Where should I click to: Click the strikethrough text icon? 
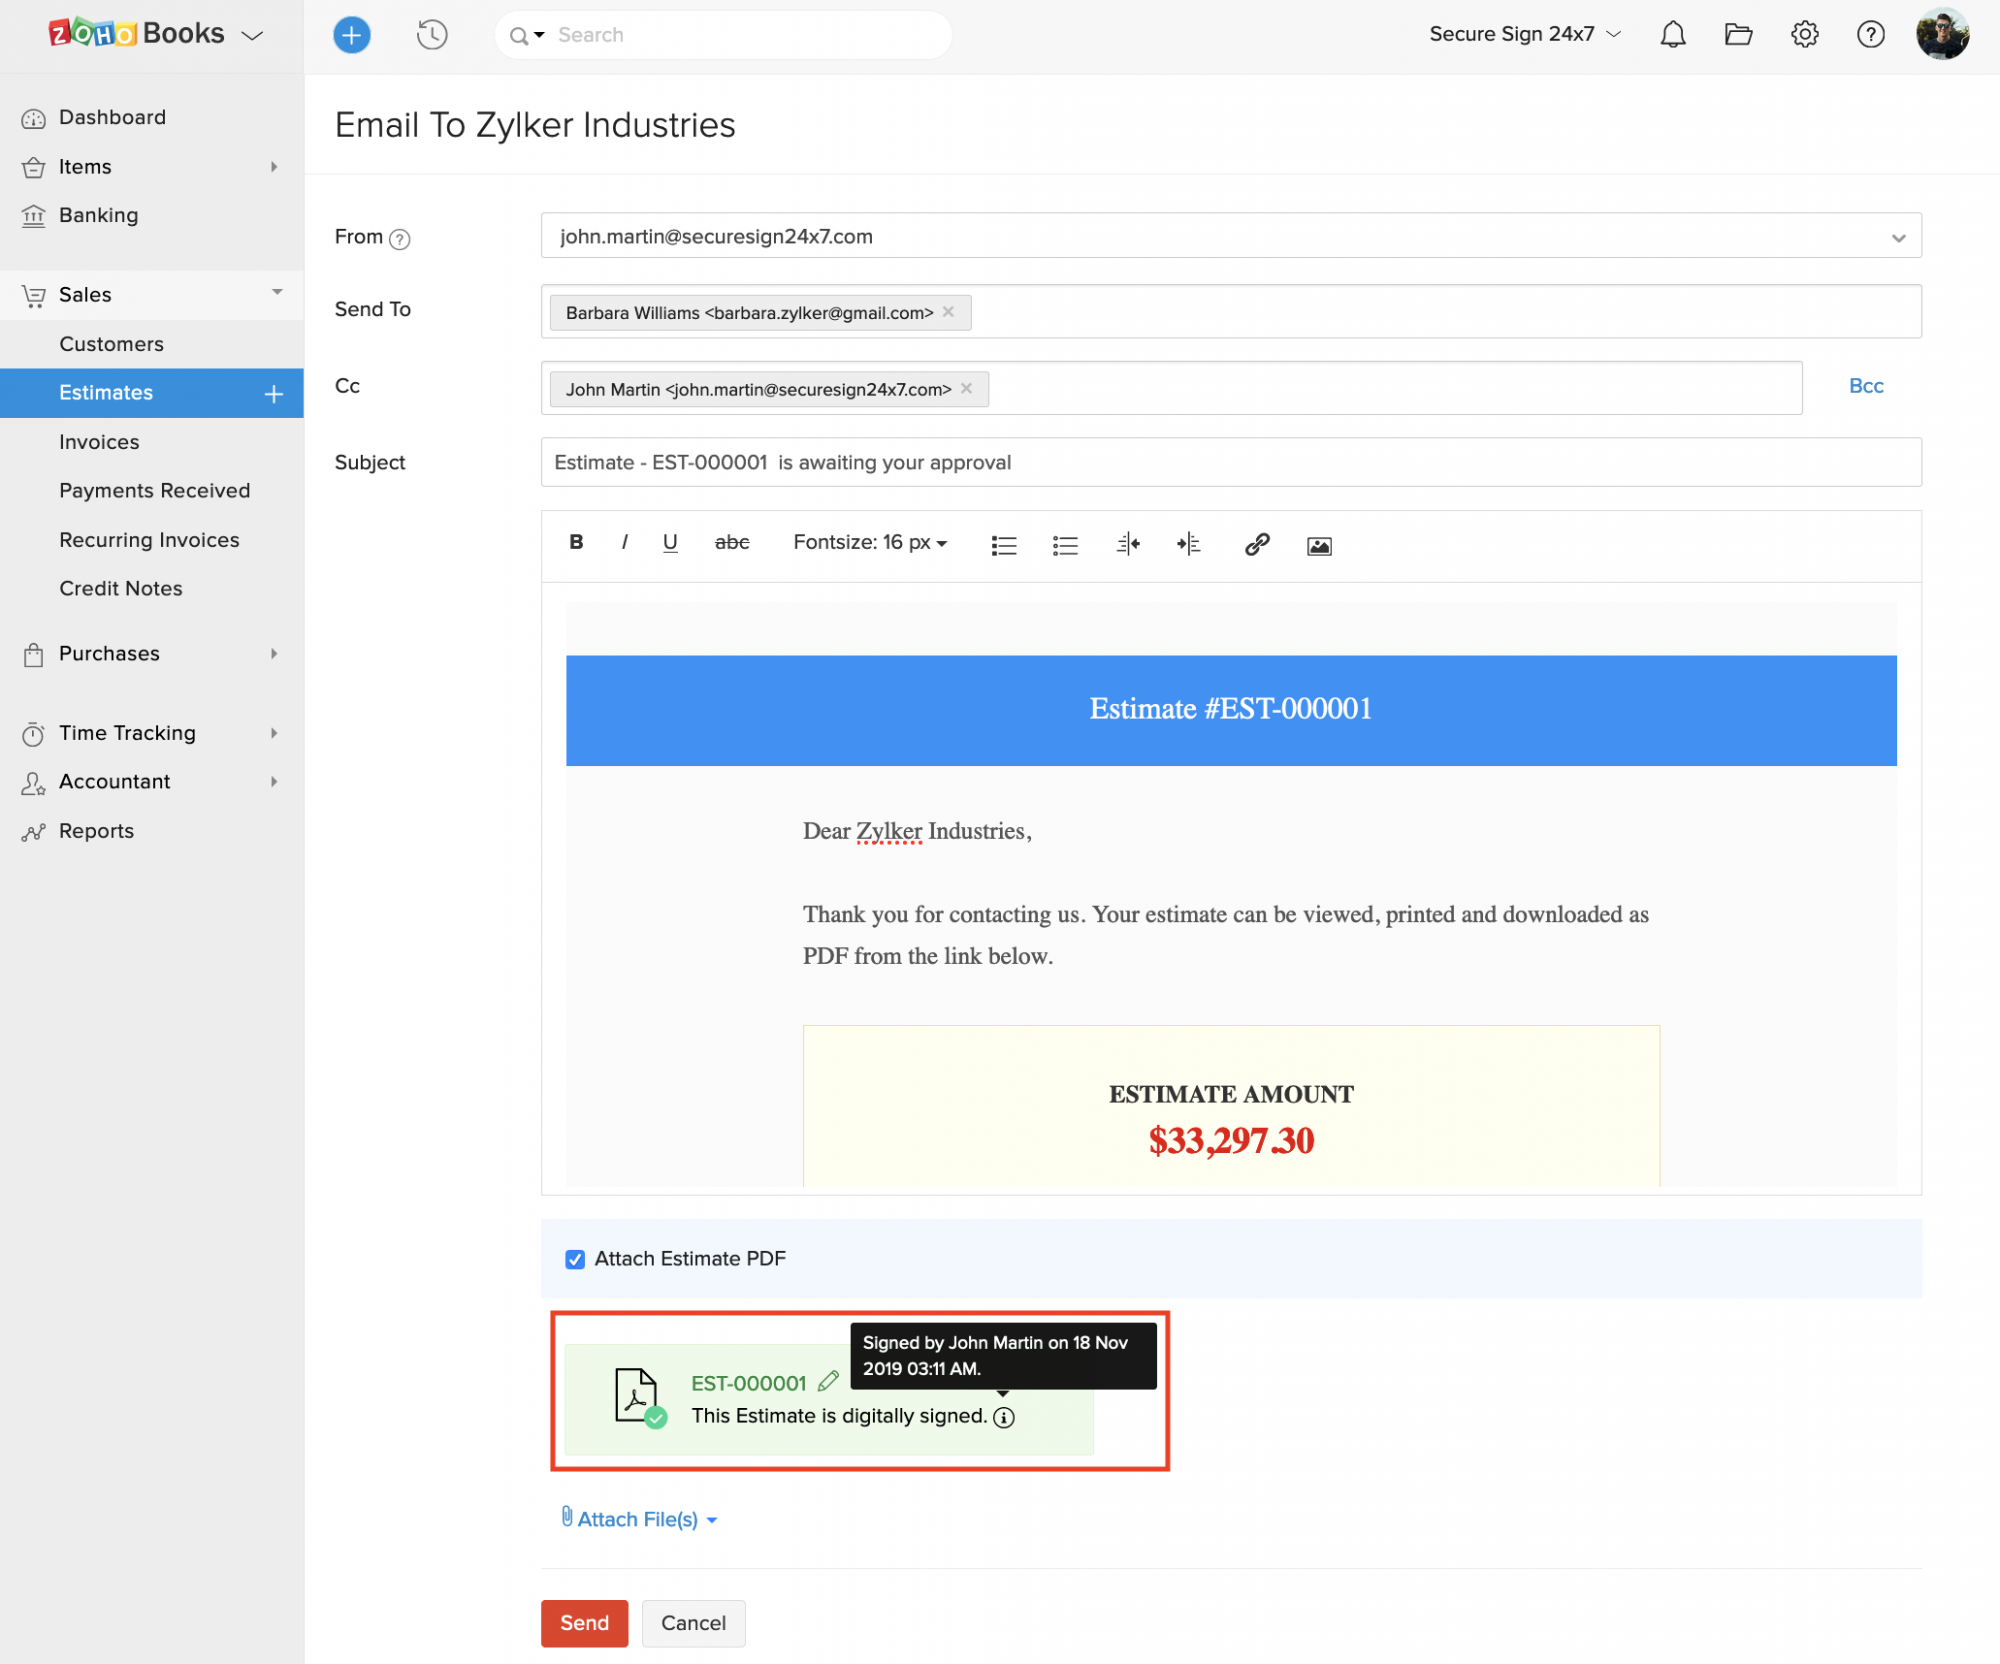click(x=731, y=543)
